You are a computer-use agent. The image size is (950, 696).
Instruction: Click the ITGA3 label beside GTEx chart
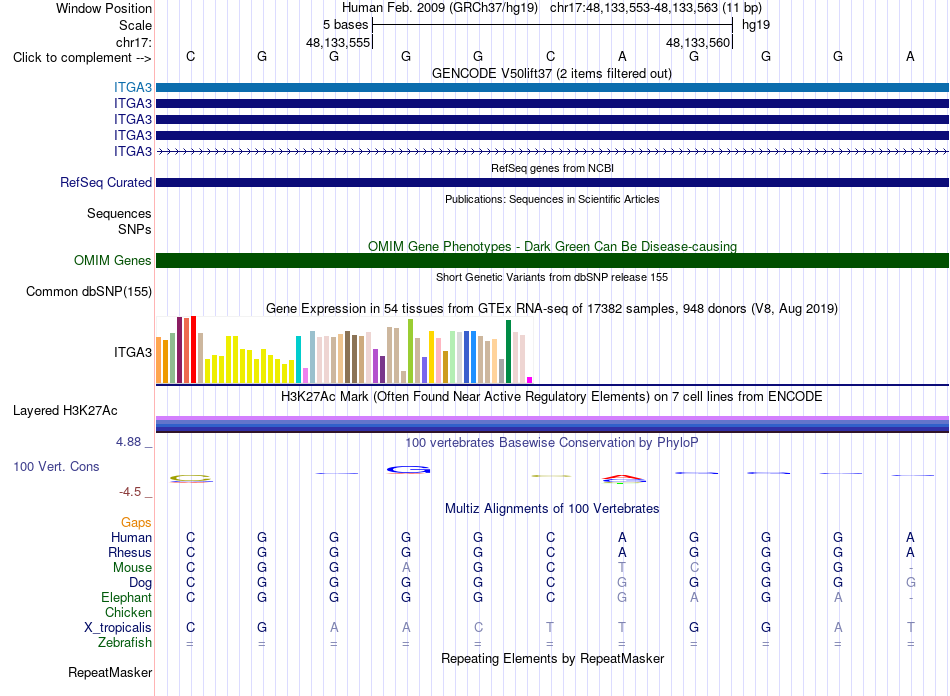133,353
